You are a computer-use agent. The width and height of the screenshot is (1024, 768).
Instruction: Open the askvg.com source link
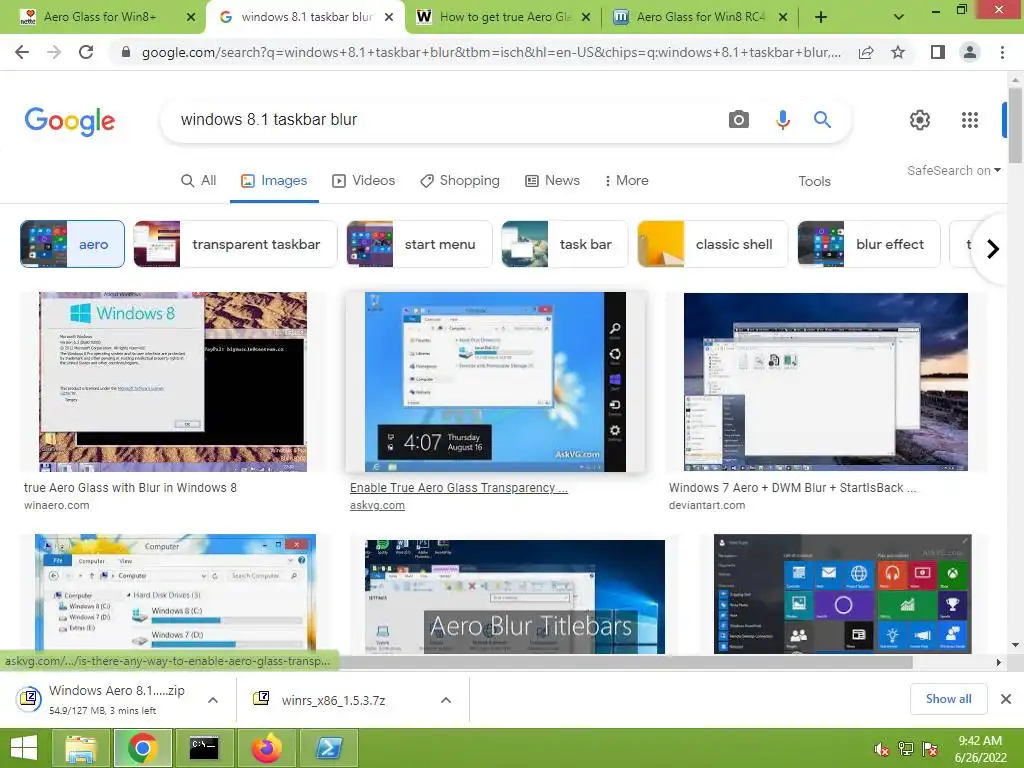point(377,505)
